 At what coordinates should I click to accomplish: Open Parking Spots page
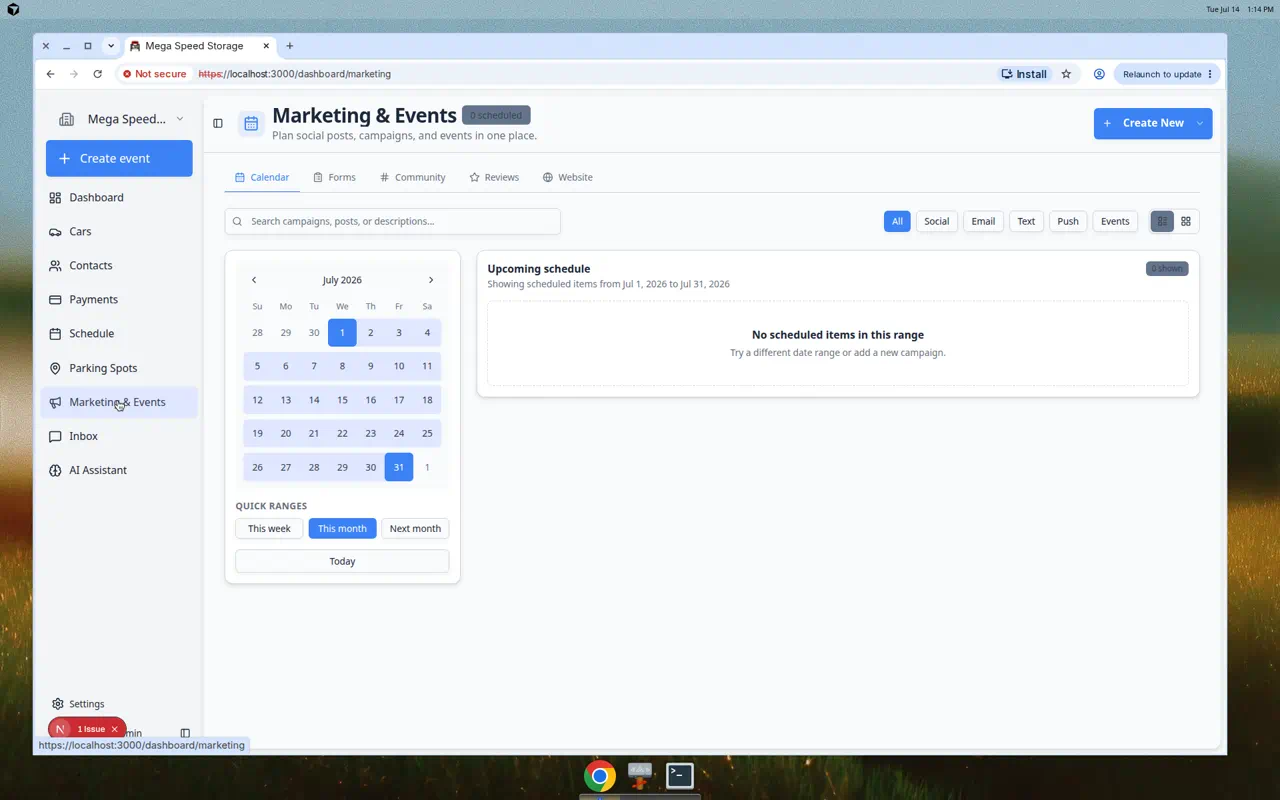click(119, 368)
